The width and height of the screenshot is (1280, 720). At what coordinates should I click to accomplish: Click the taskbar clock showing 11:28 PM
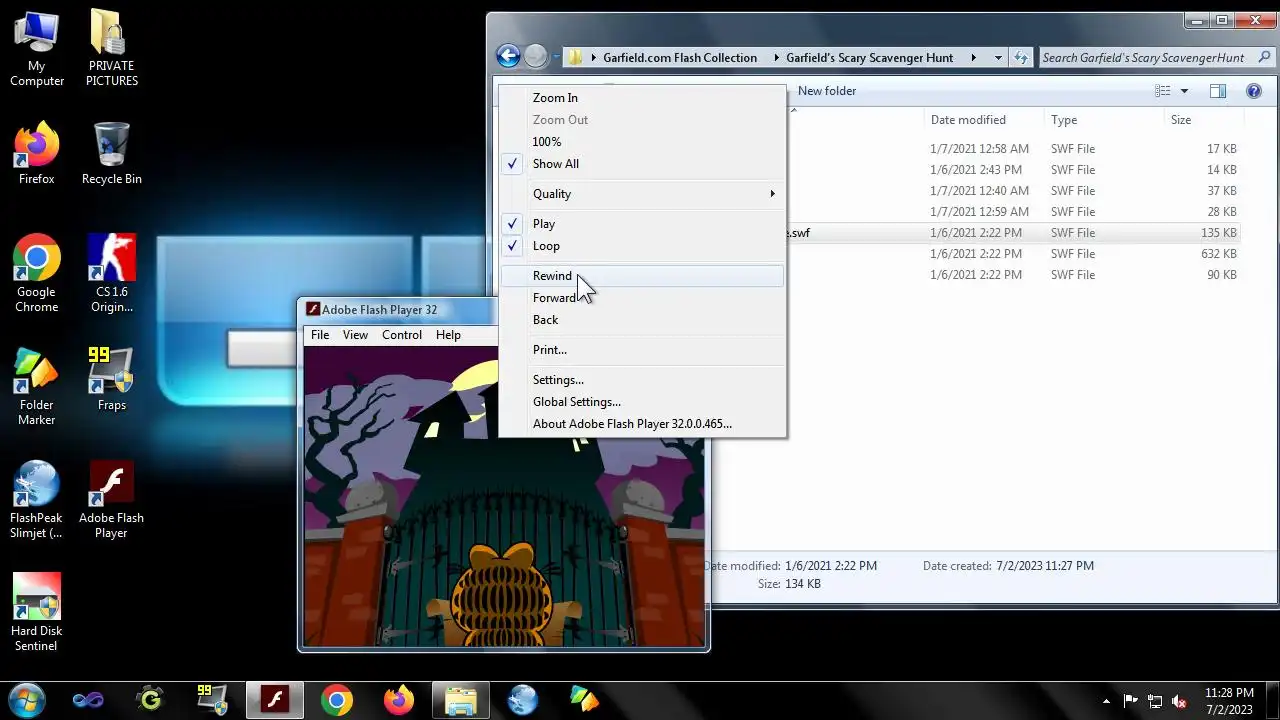coord(1229,701)
